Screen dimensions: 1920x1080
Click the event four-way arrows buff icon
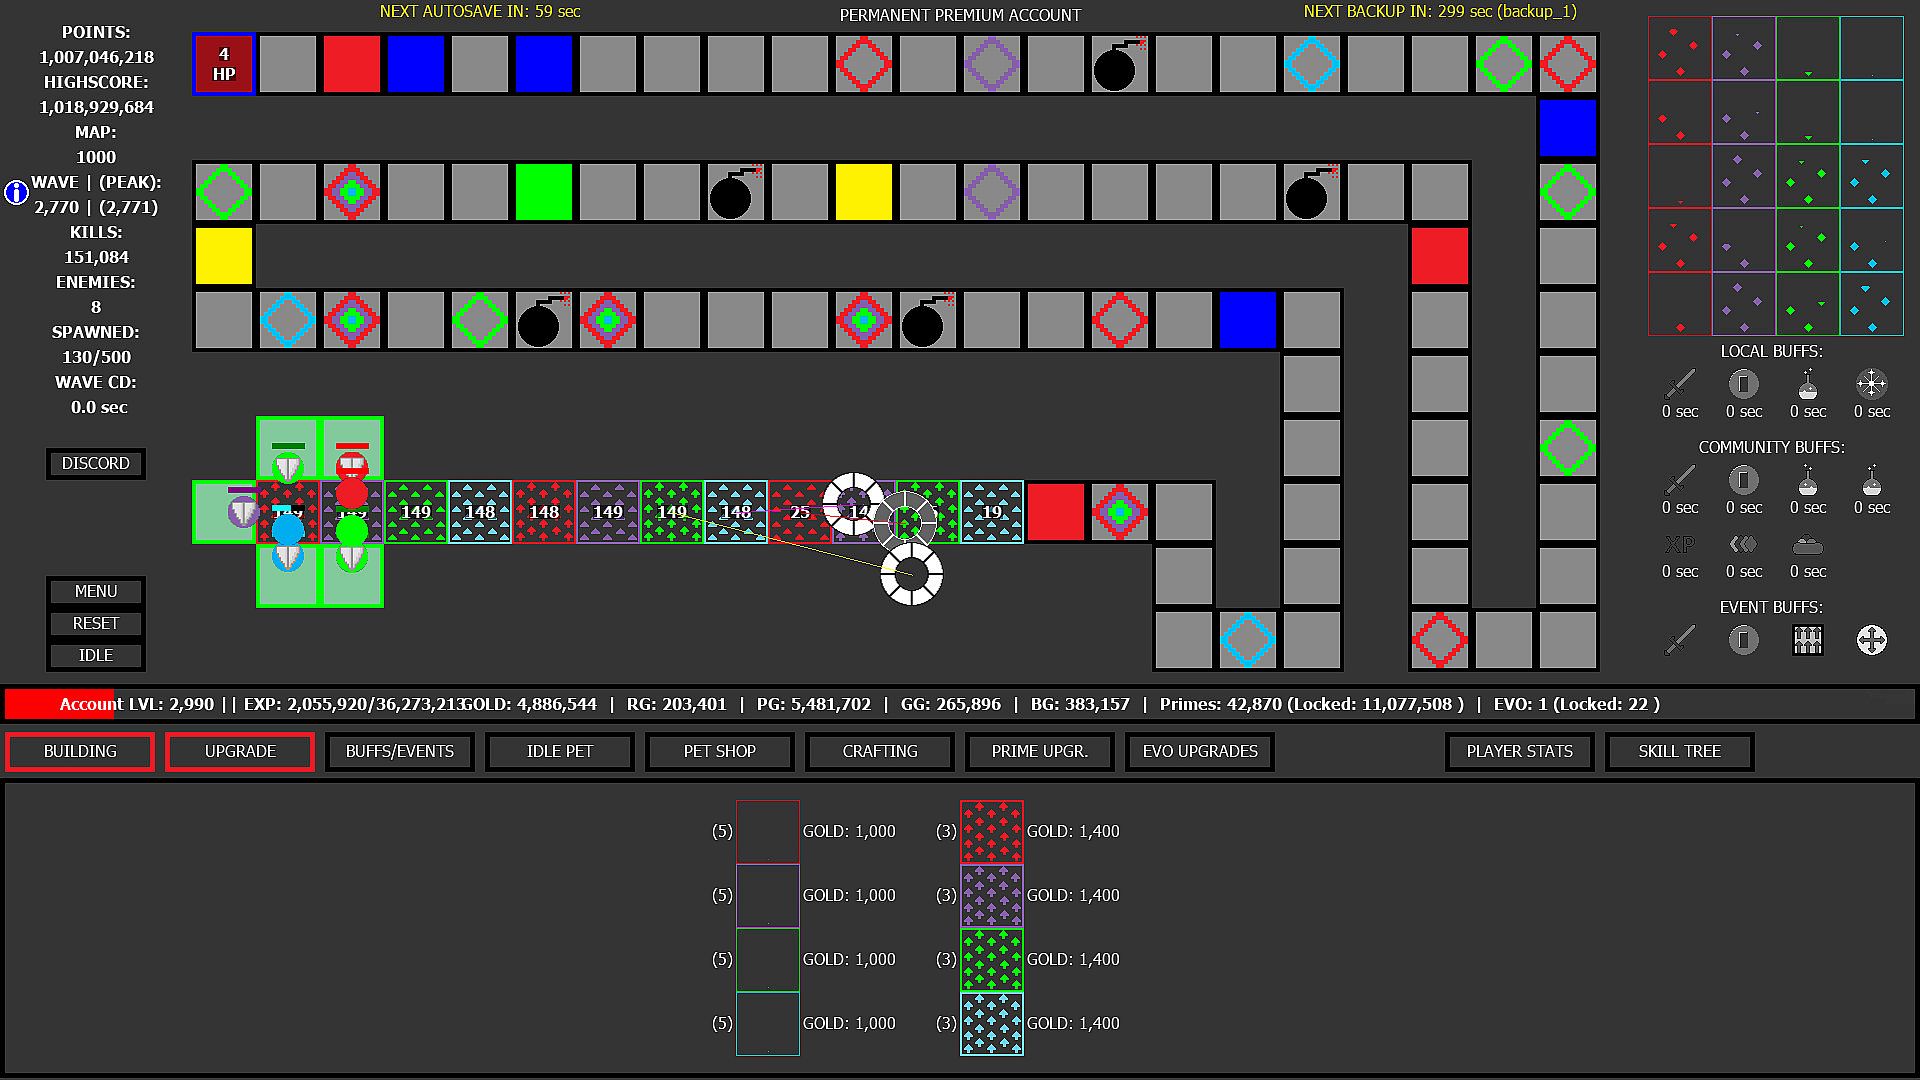(1871, 640)
